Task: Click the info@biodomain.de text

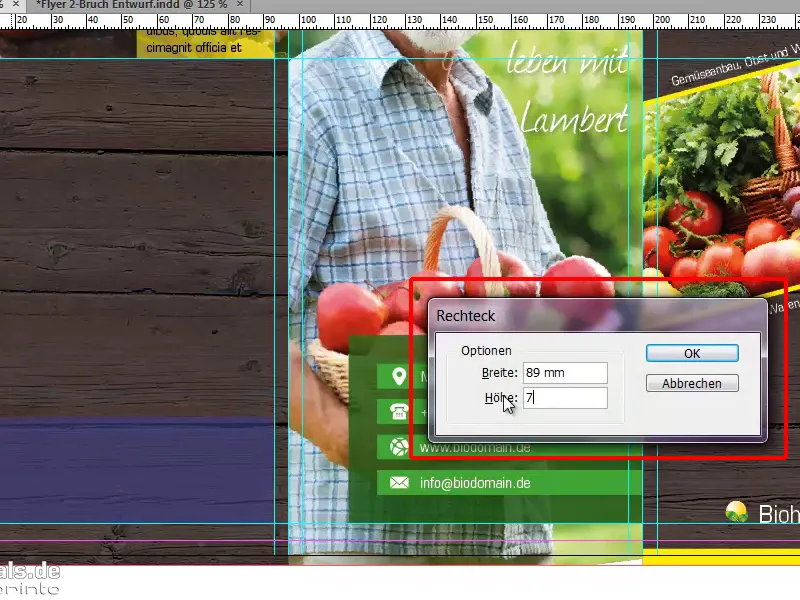Action: tap(475, 483)
